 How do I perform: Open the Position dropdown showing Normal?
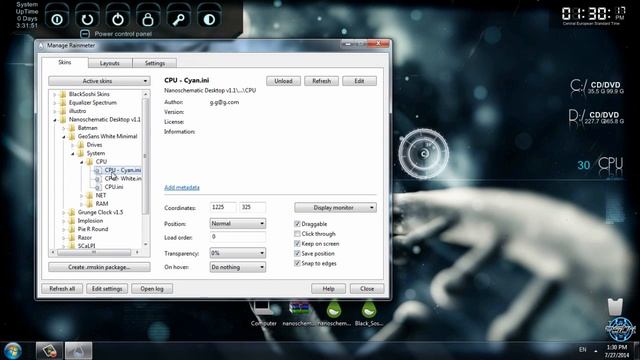(x=238, y=224)
